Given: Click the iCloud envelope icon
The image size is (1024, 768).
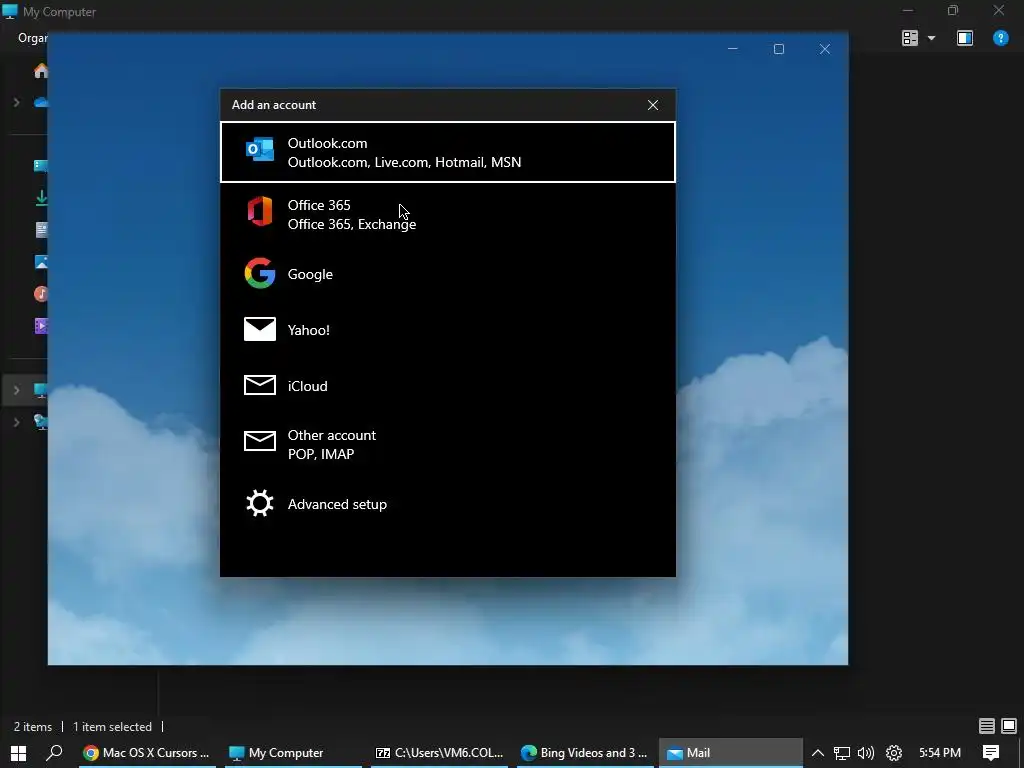Looking at the screenshot, I should pyautogui.click(x=259, y=385).
